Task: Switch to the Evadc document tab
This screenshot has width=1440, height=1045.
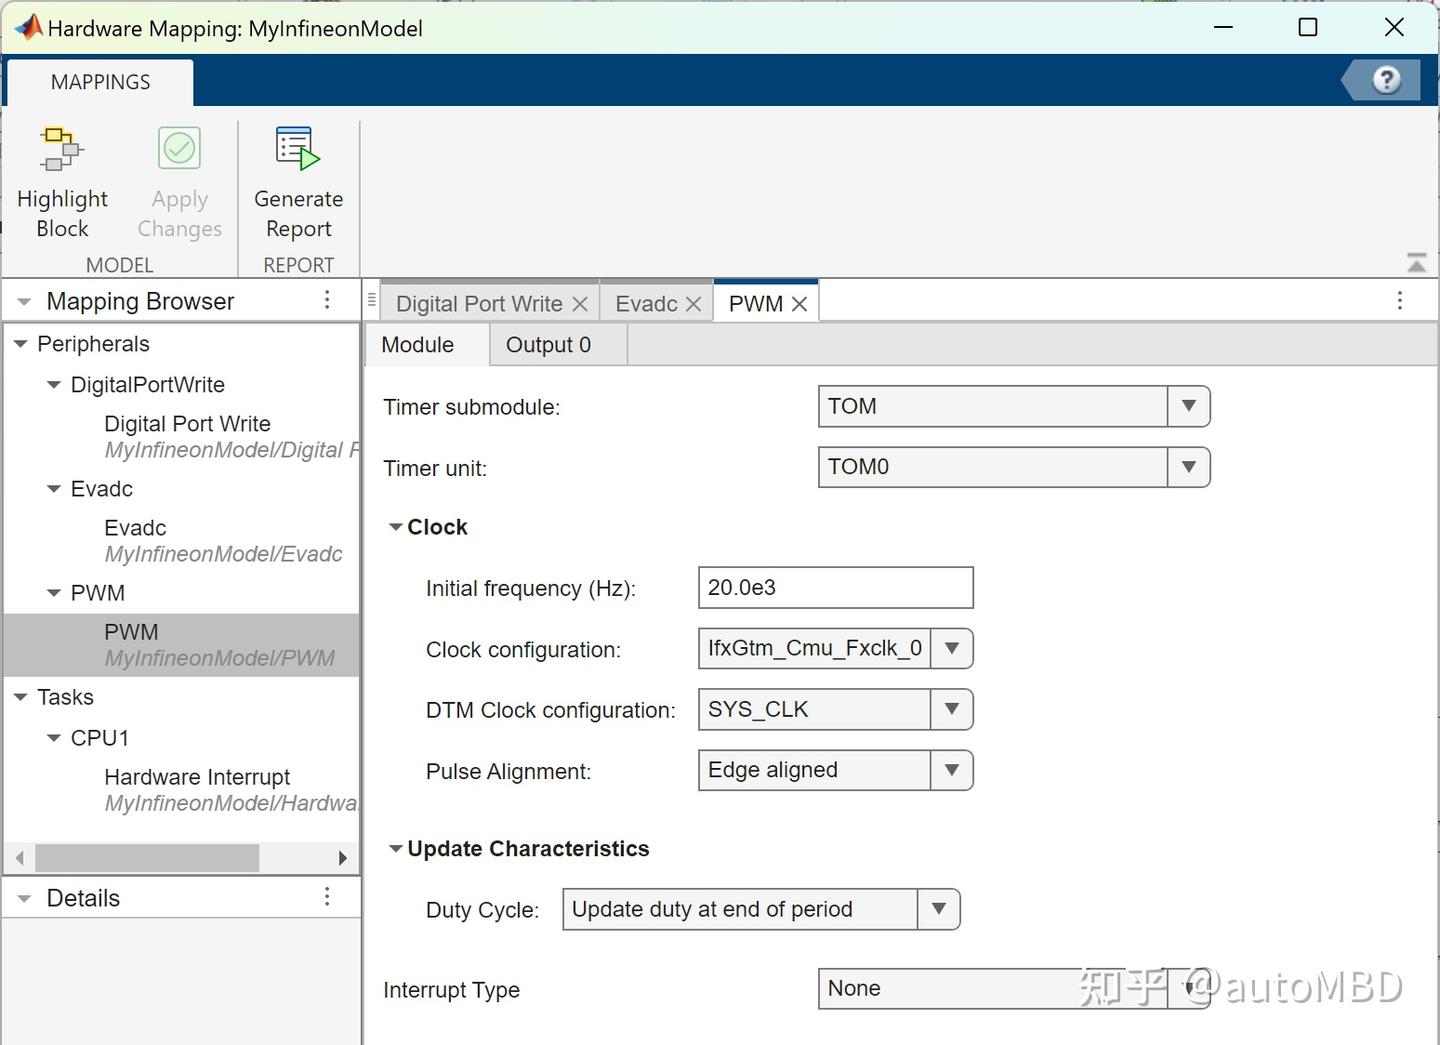Action: (646, 304)
